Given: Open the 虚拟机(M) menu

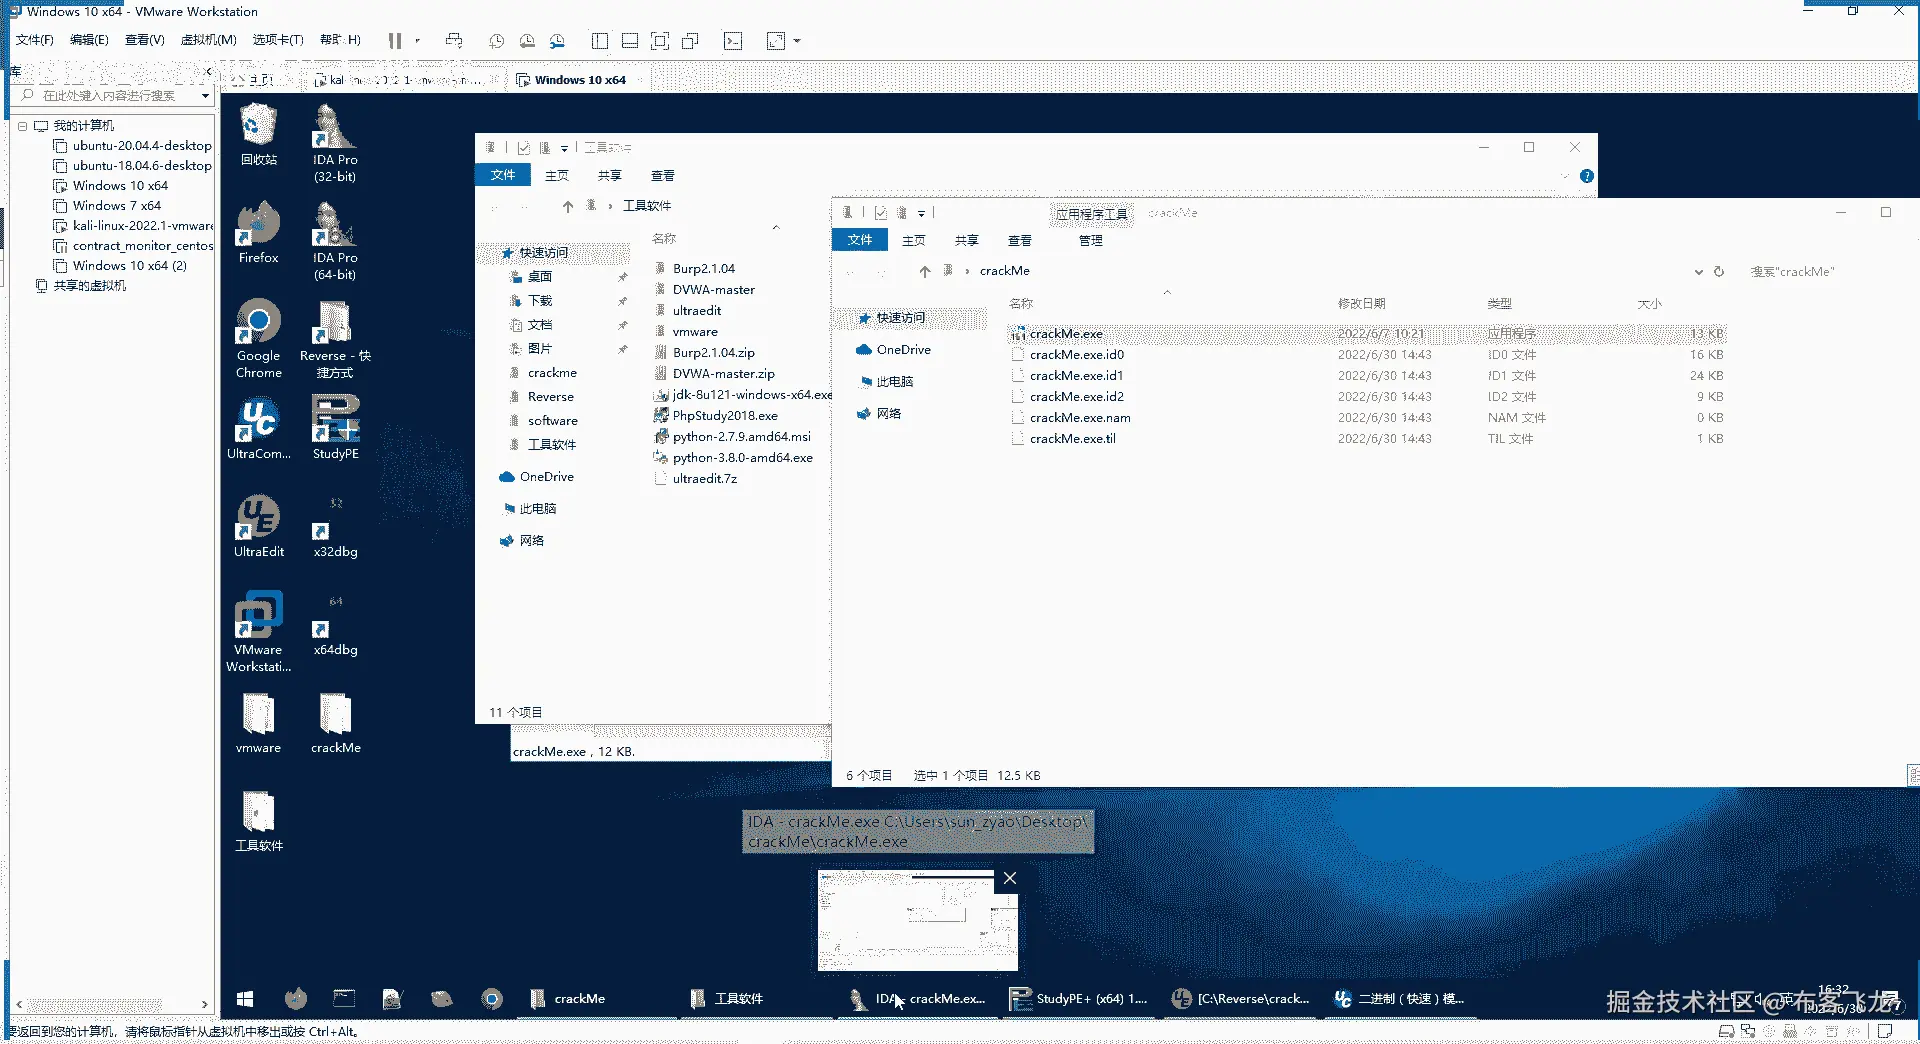Looking at the screenshot, I should (208, 40).
